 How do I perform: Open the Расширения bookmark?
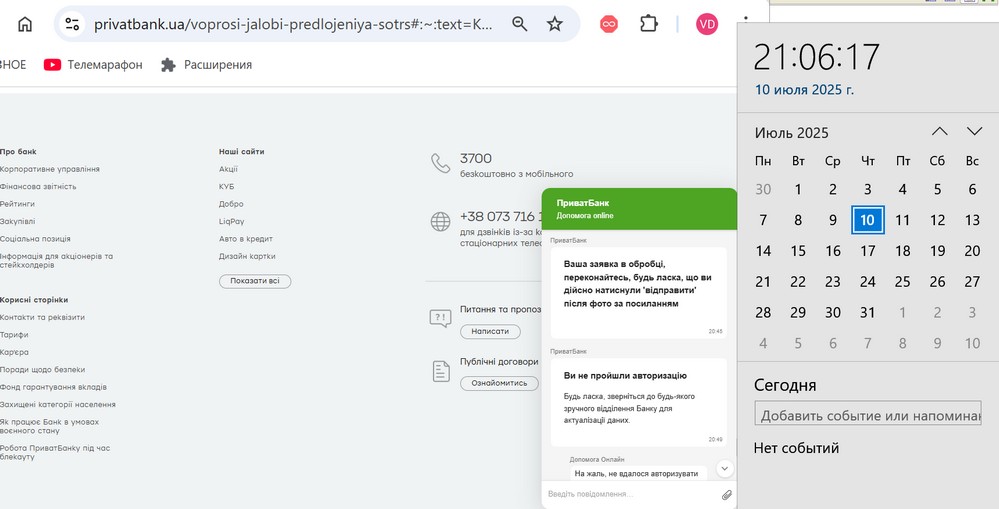pos(206,64)
